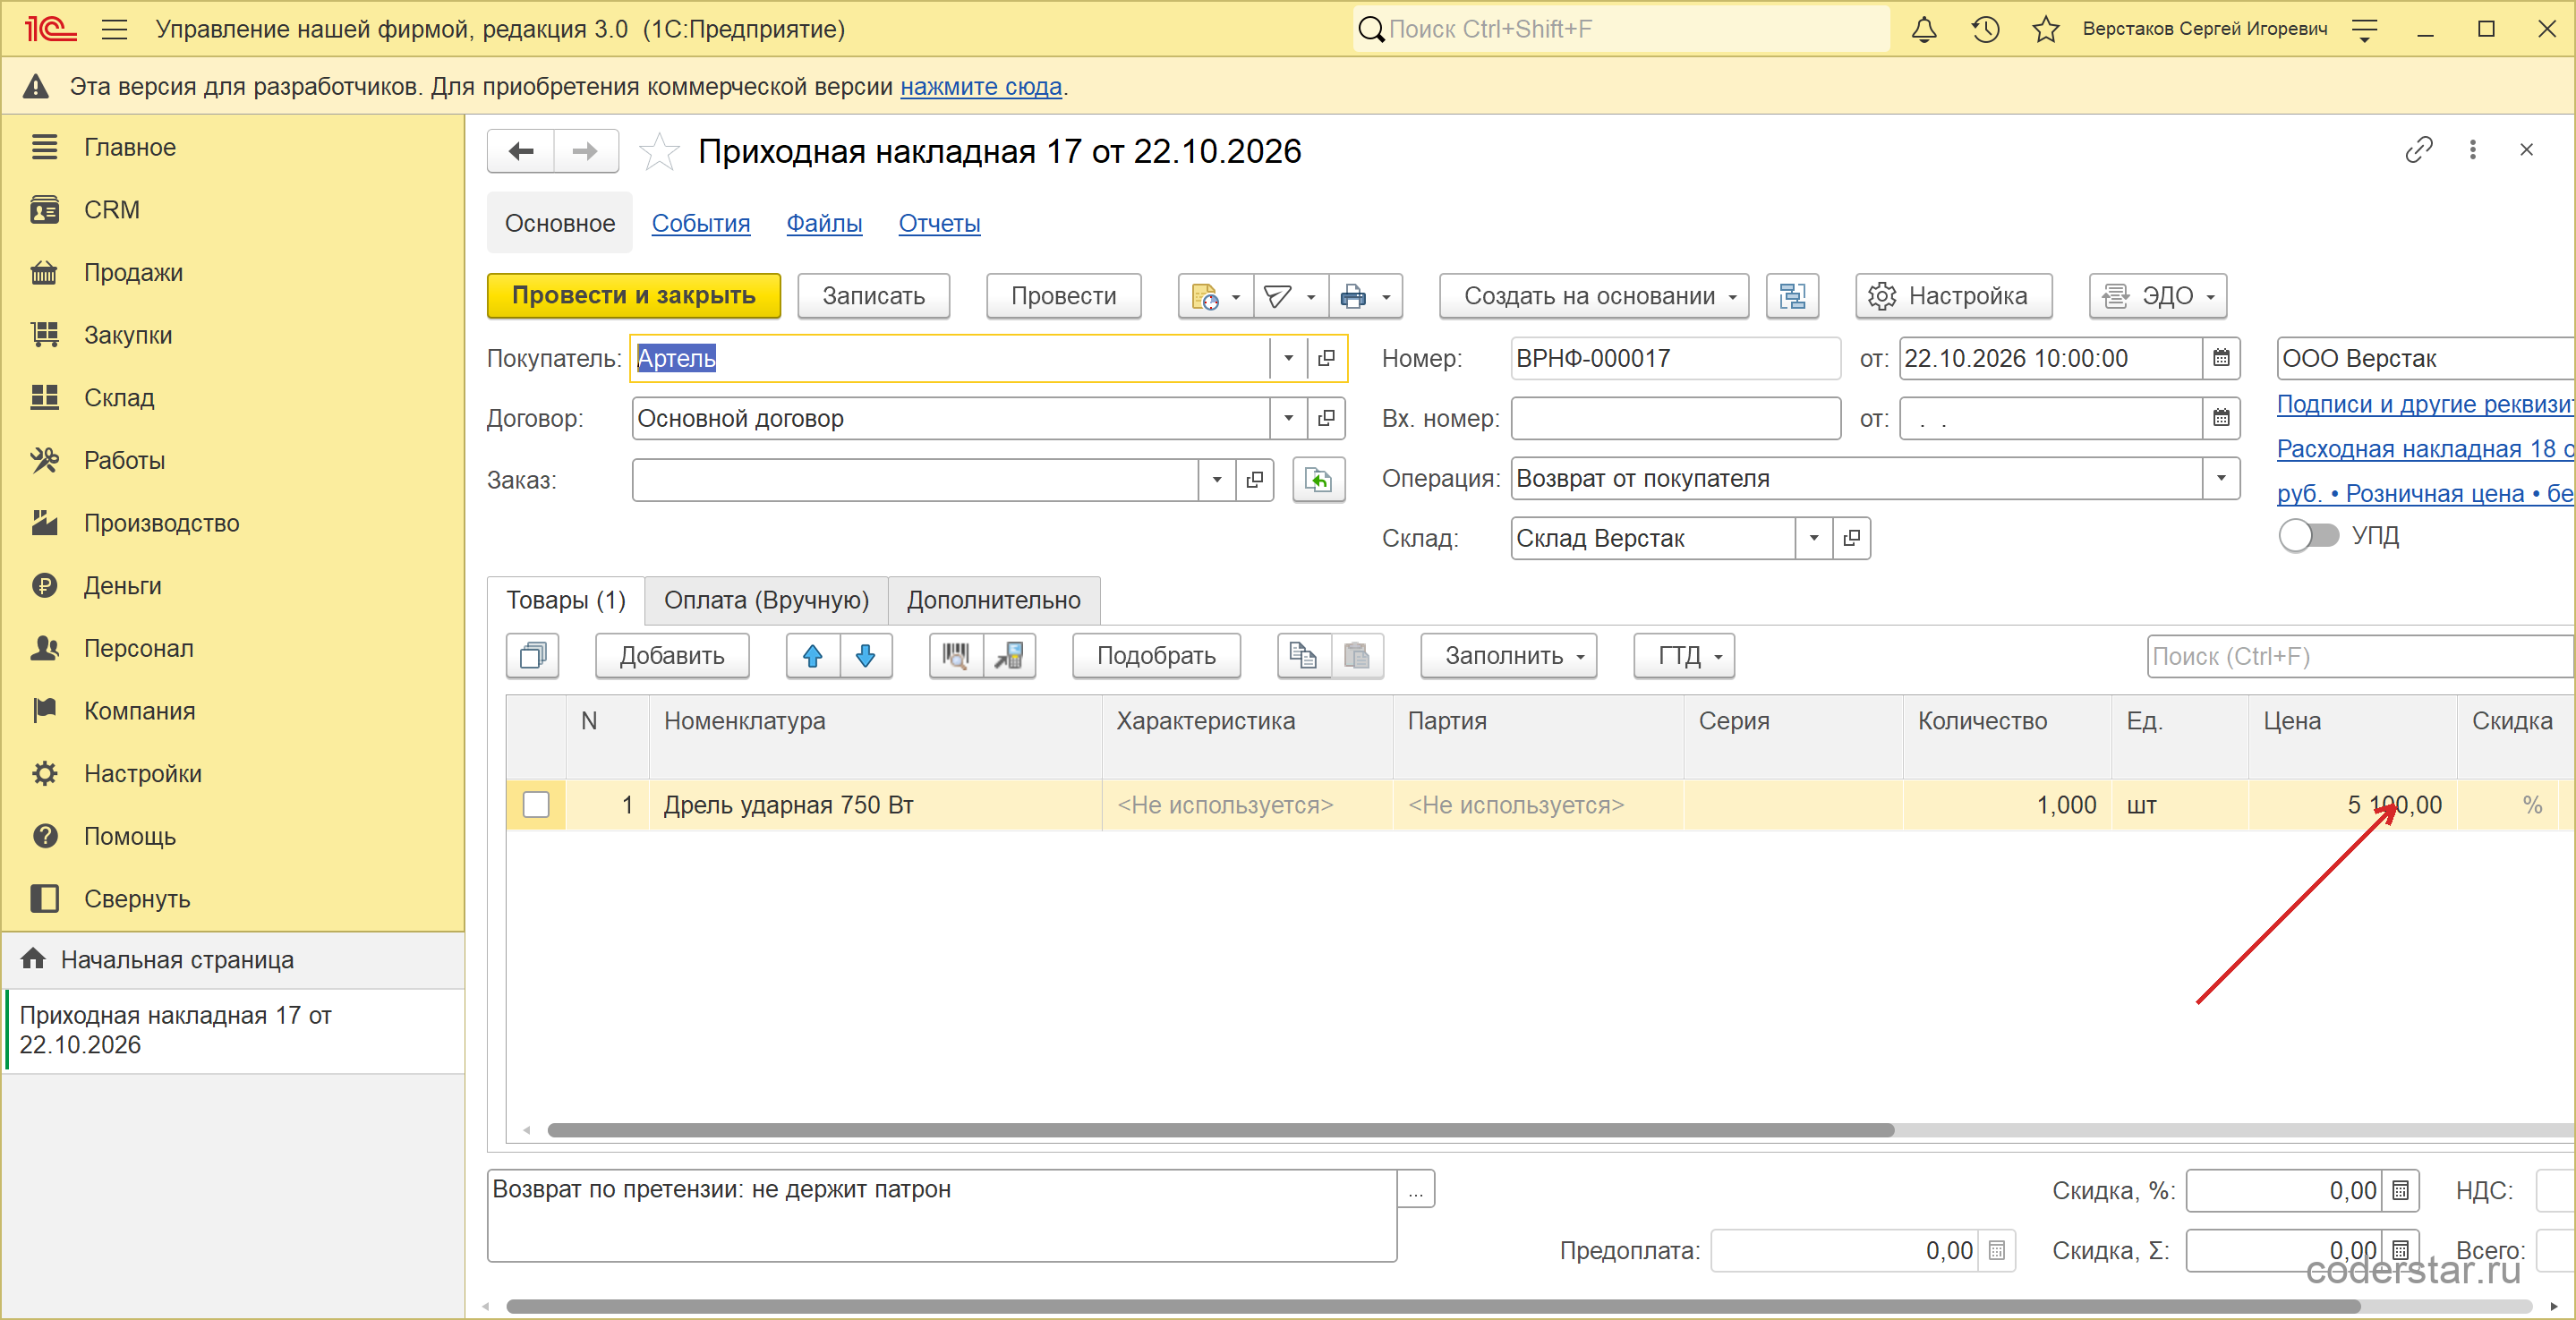Open three-dot more actions menu
The width and height of the screenshot is (2576, 1320).
(2473, 150)
